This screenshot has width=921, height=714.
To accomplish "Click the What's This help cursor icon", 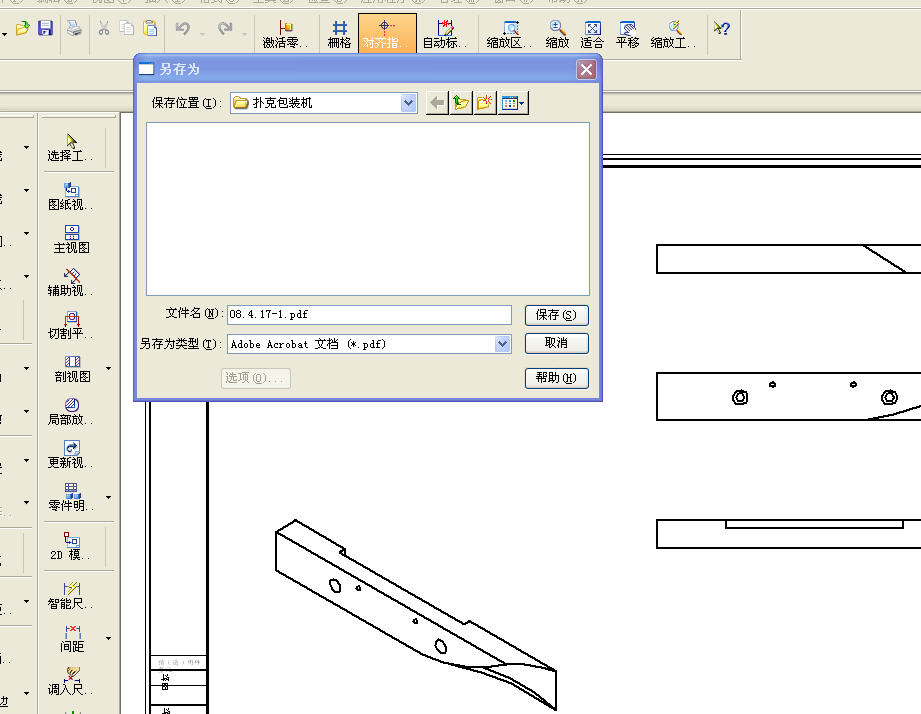I will [x=721, y=28].
